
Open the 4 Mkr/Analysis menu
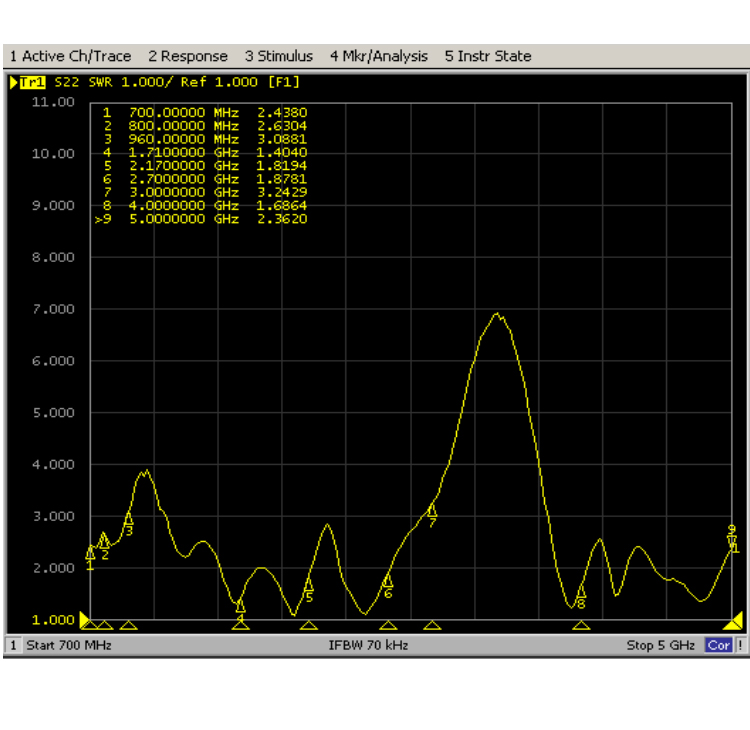point(379,56)
